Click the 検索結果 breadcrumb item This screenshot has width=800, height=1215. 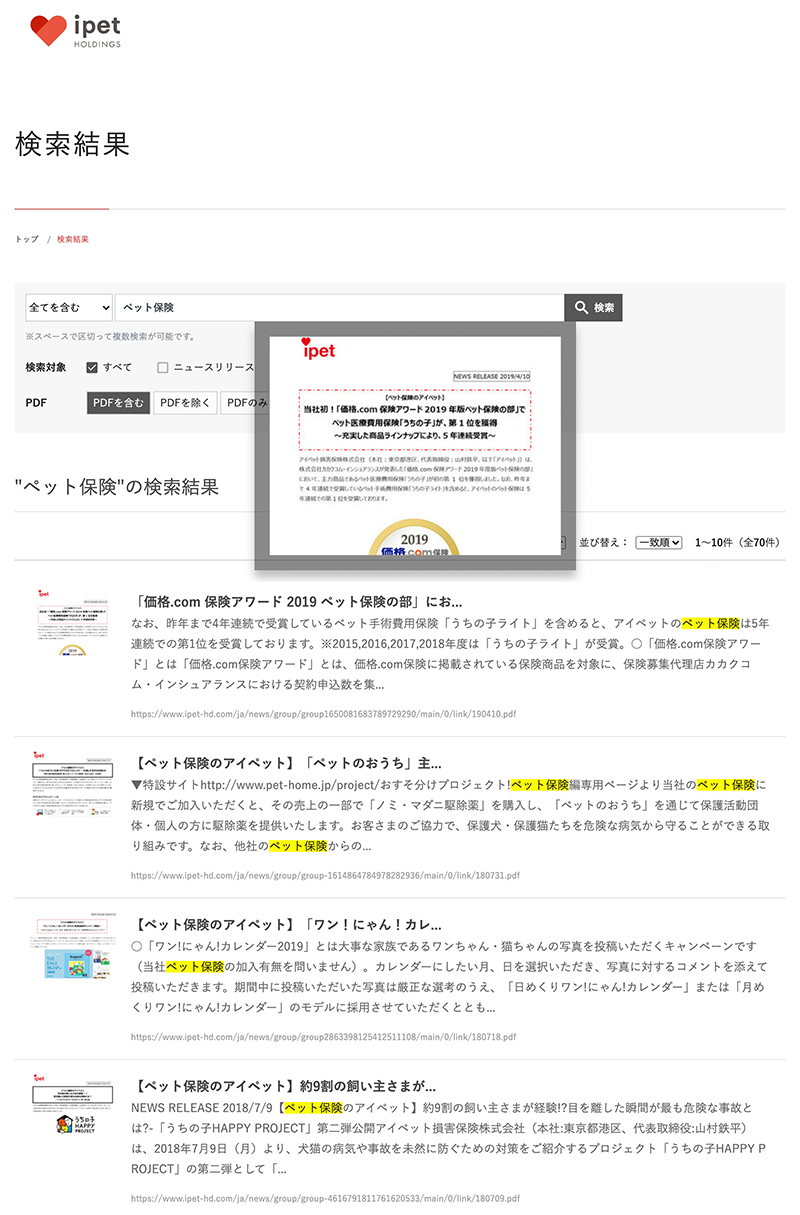click(73, 239)
